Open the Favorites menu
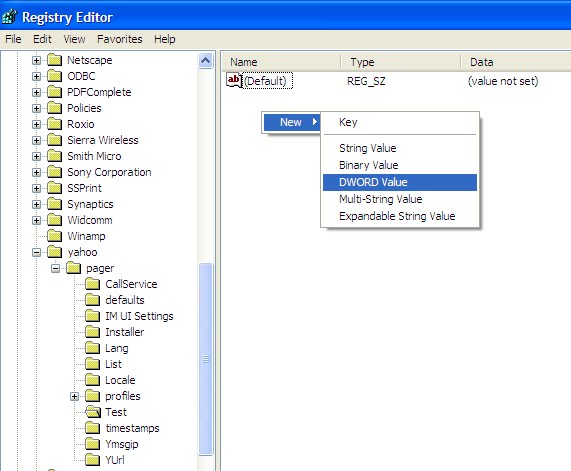 [119, 39]
